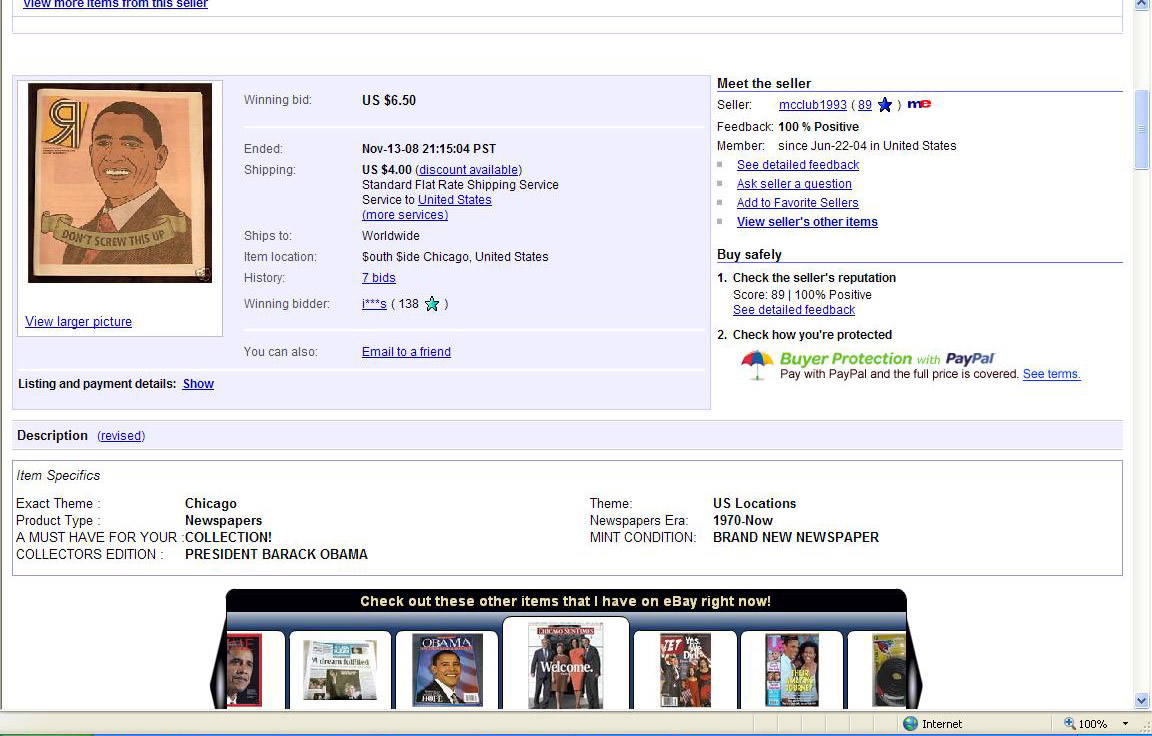Viewport: 1152px width, 736px height.
Task: Click the blue feedback star beside seller mcclub1993
Action: [x=885, y=105]
